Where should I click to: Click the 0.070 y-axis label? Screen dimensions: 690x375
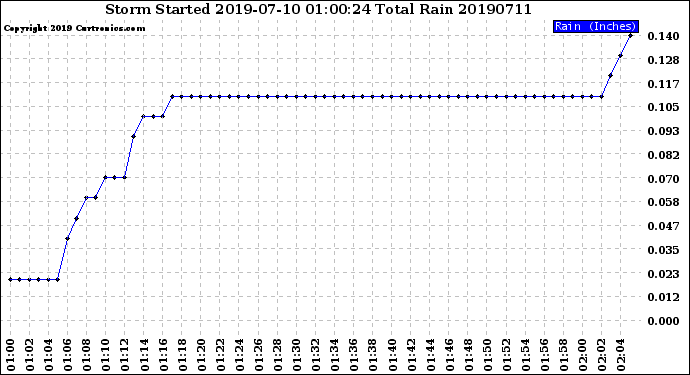663,179
